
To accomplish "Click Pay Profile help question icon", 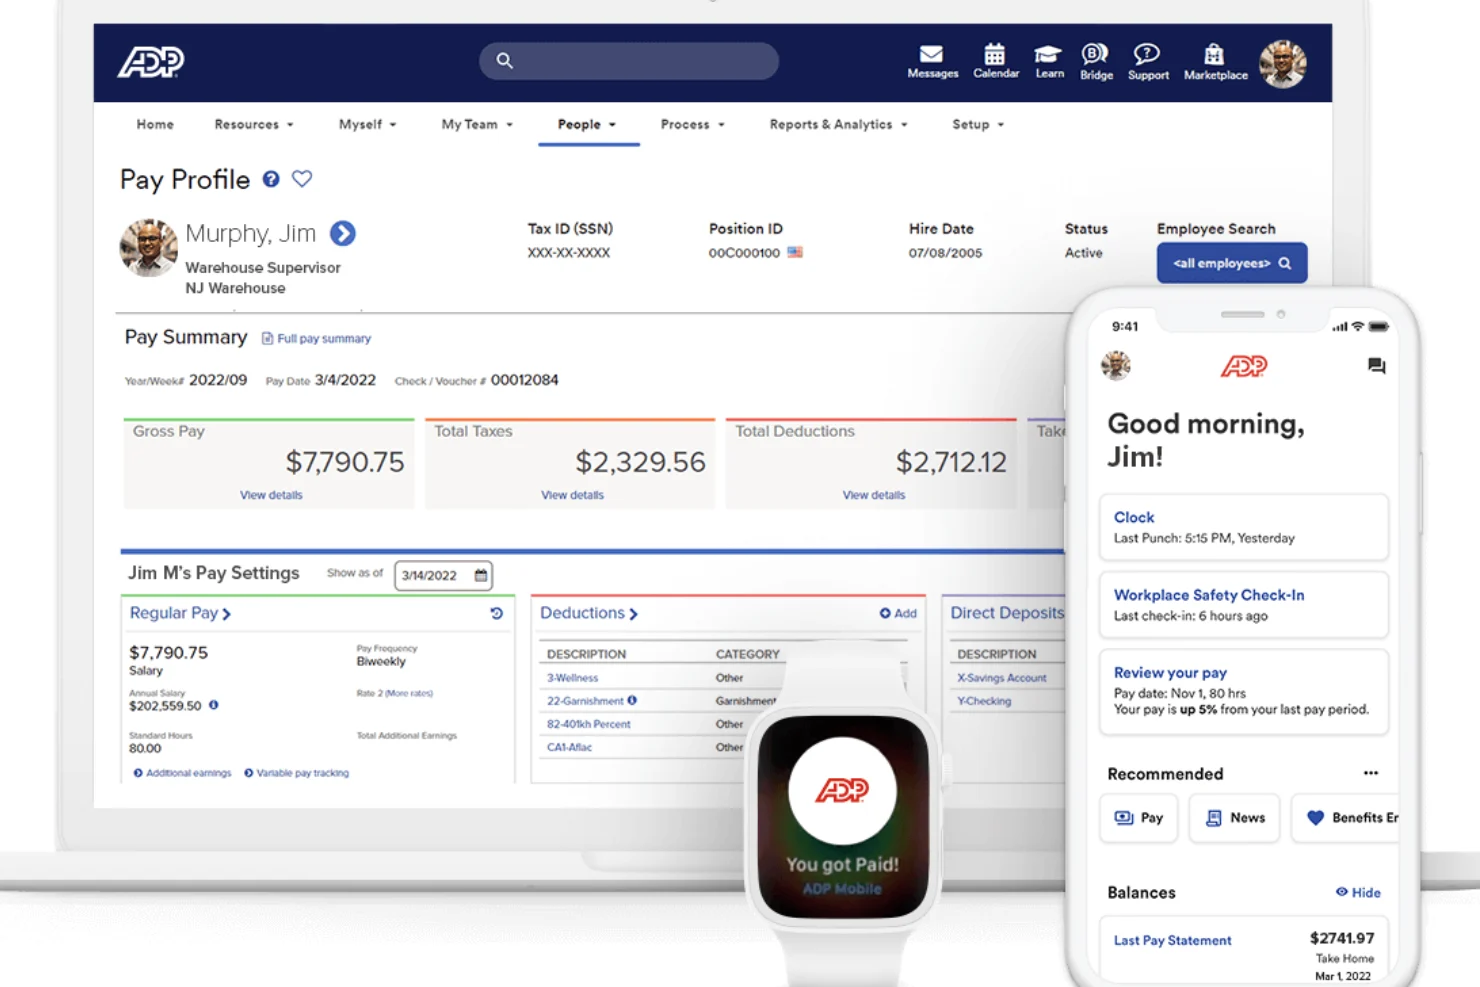I will (x=271, y=179).
